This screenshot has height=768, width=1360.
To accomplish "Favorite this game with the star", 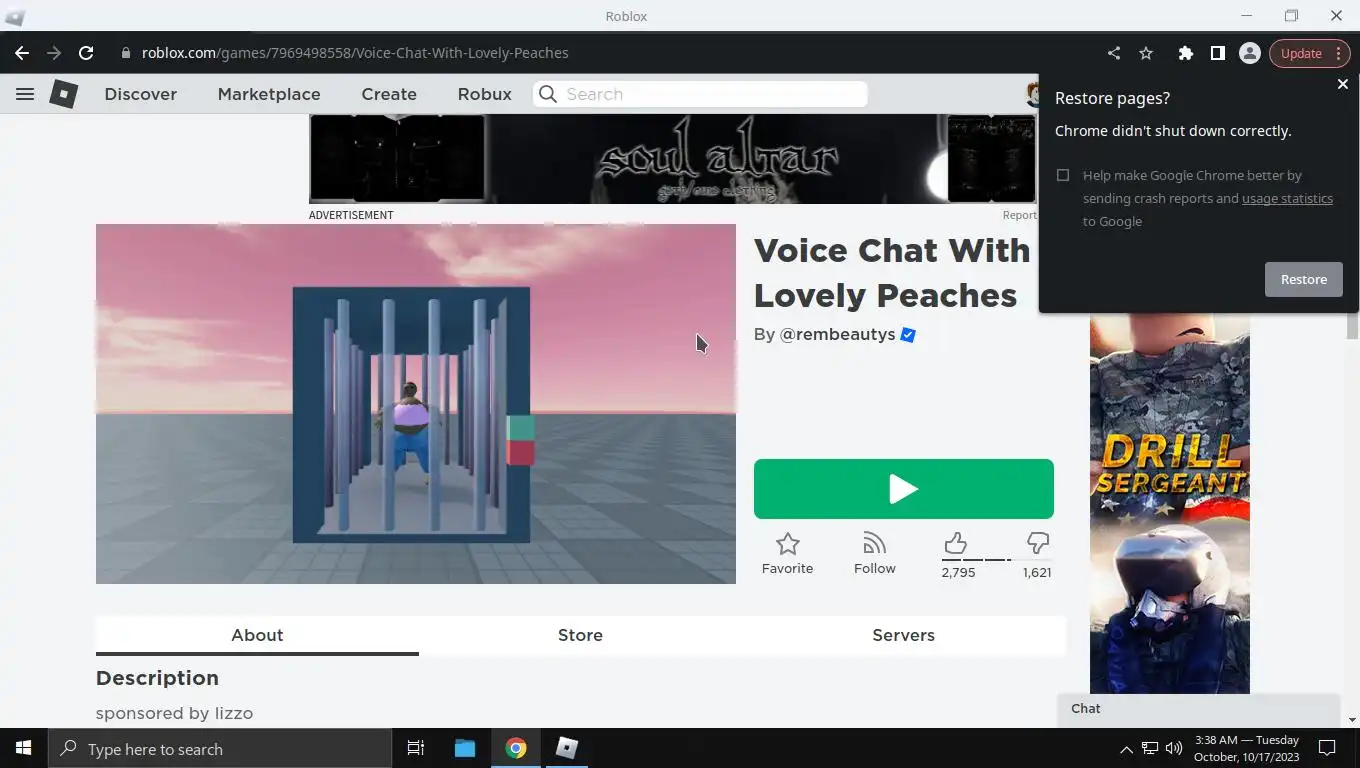I will 788,543.
